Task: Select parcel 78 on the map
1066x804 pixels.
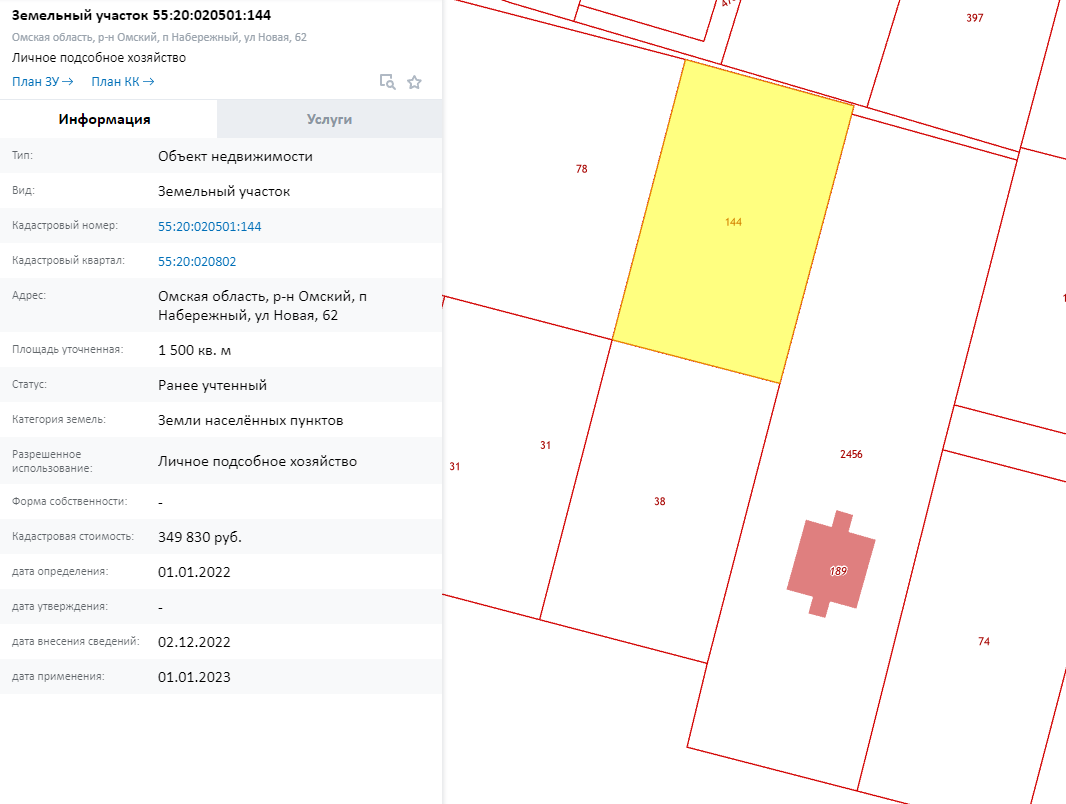Action: [x=581, y=170]
